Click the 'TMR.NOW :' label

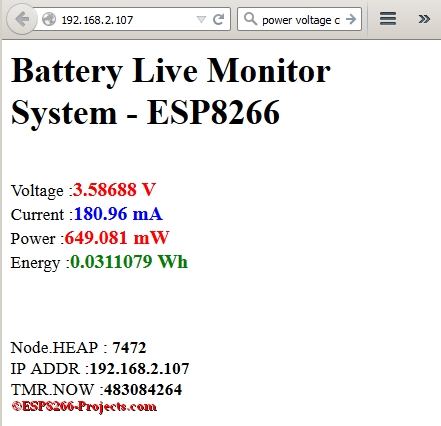57,390
